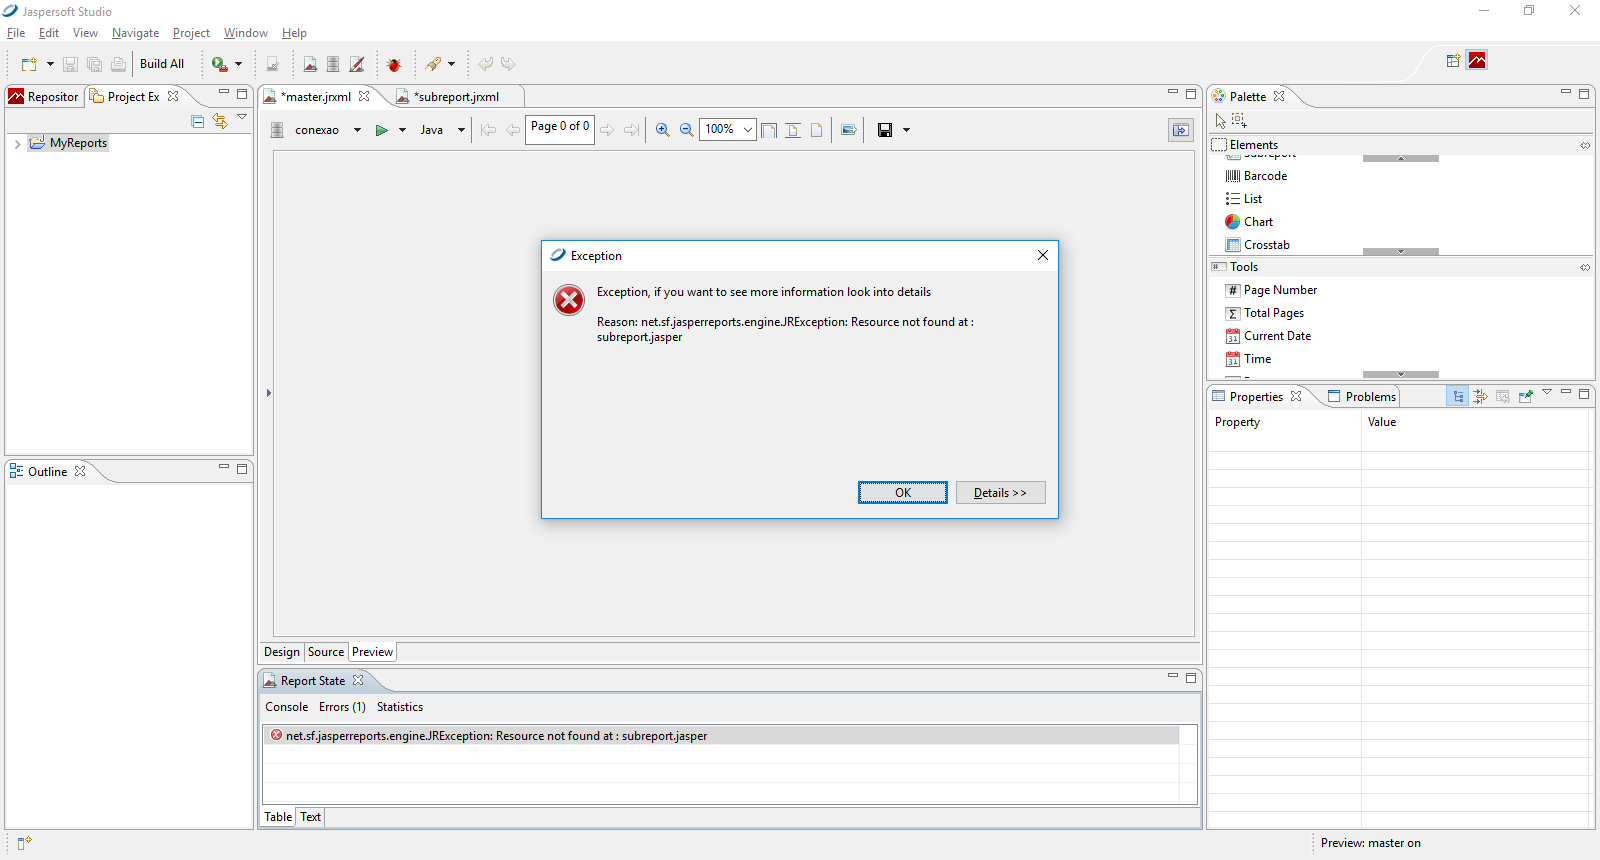
Task: Open the Navigate menu
Action: 136,33
